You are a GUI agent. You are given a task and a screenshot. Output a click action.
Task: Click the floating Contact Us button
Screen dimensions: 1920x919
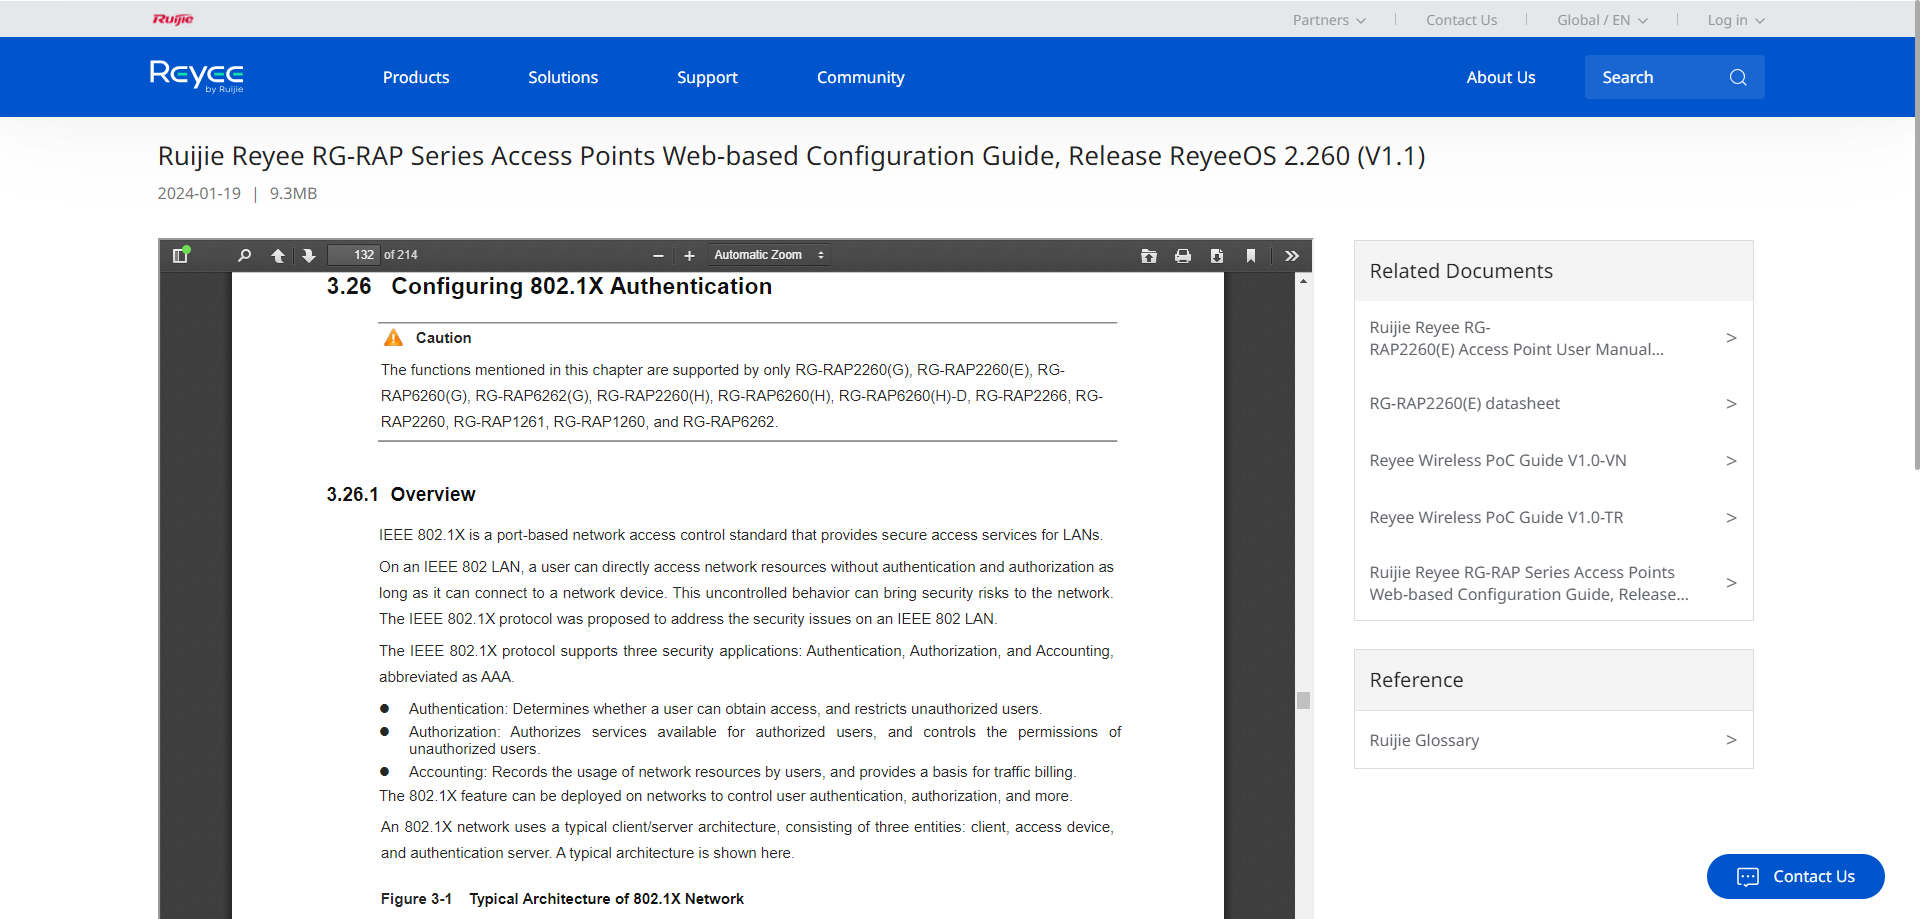(1795, 876)
